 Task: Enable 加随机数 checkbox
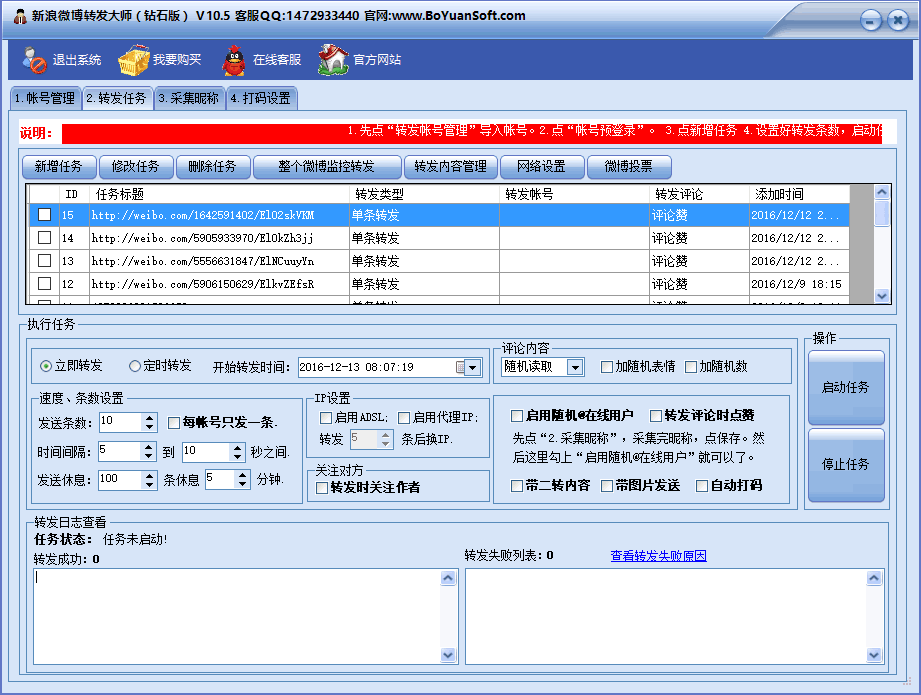(691, 367)
